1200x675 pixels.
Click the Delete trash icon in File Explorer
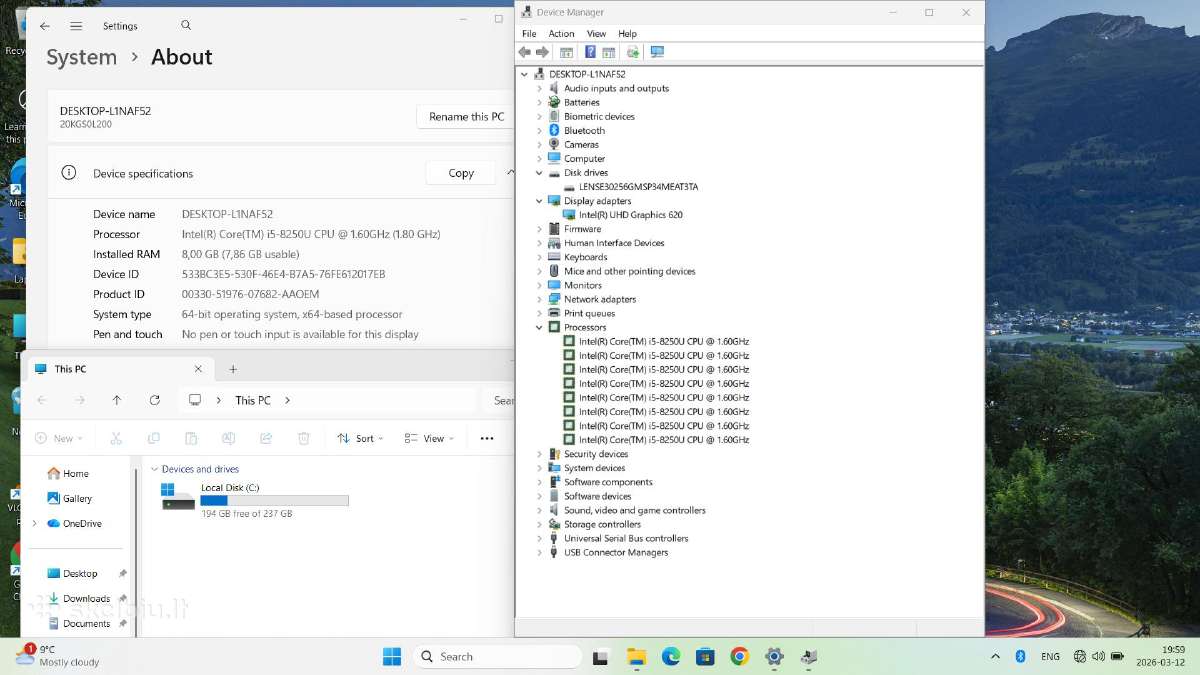[304, 438]
